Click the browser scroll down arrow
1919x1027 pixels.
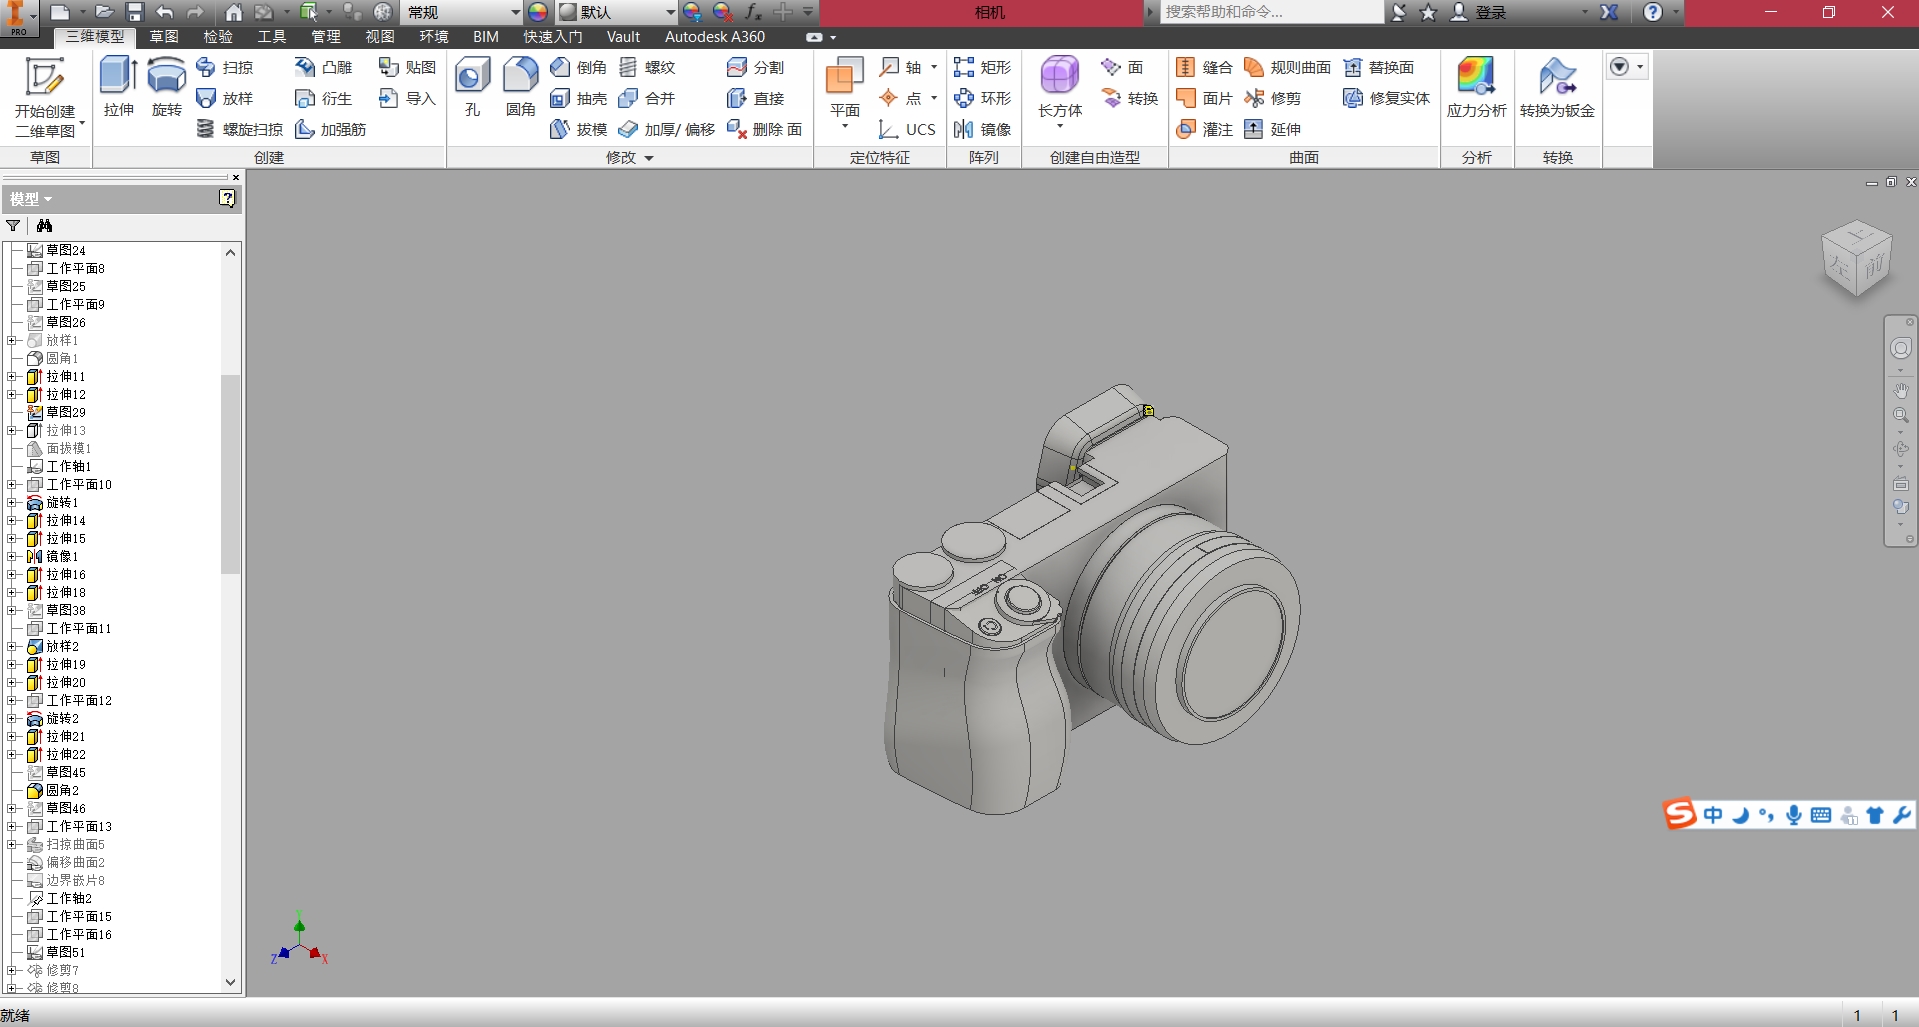click(x=231, y=982)
